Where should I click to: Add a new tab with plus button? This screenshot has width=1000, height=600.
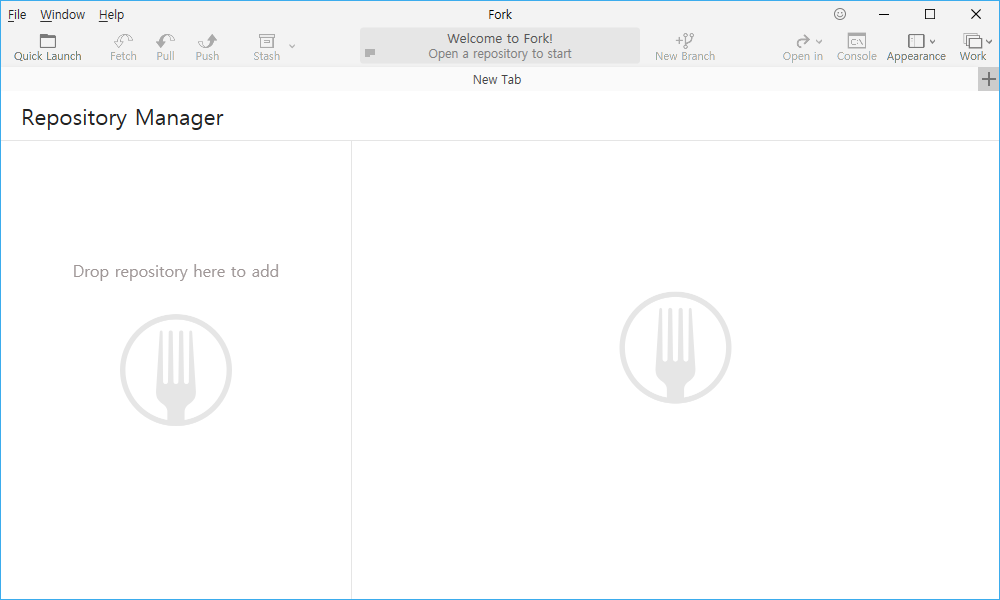989,79
